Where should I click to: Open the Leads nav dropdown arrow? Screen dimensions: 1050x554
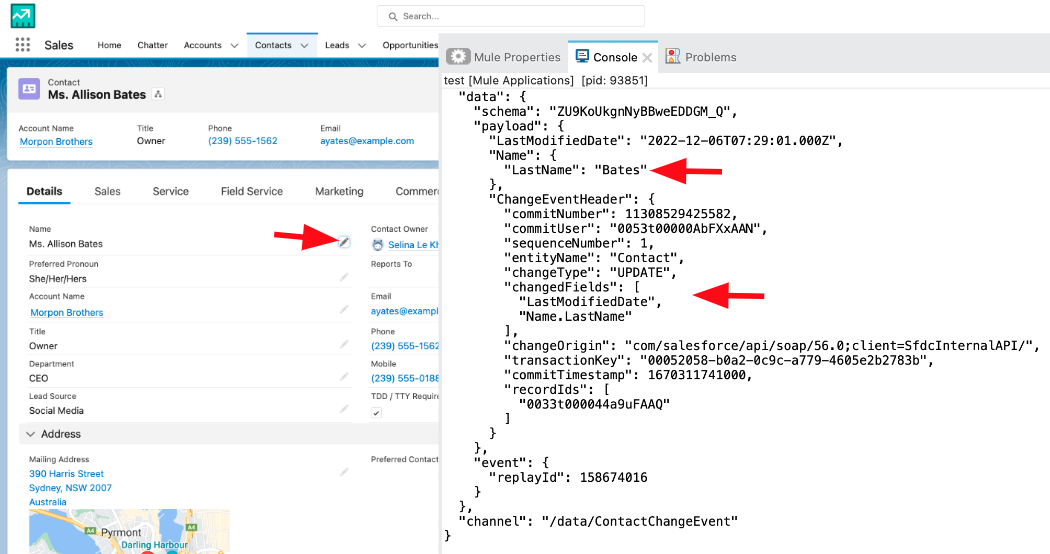(x=362, y=46)
